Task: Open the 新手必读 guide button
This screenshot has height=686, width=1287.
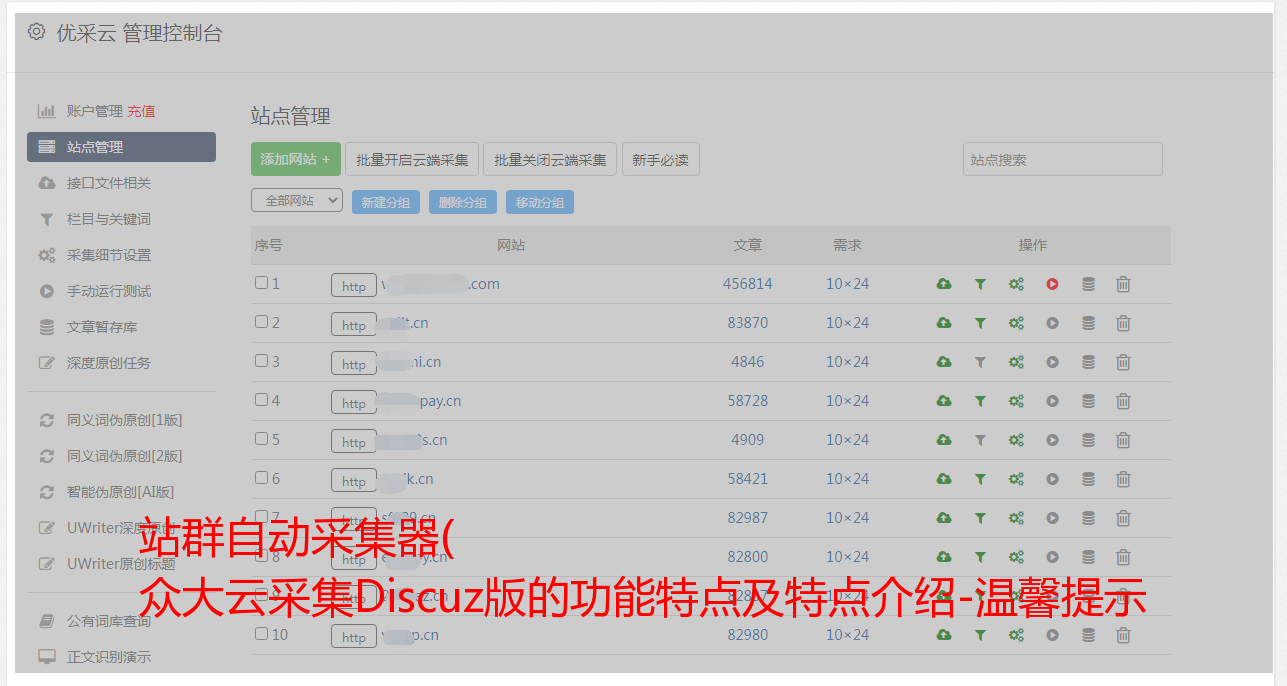Action: (660, 159)
